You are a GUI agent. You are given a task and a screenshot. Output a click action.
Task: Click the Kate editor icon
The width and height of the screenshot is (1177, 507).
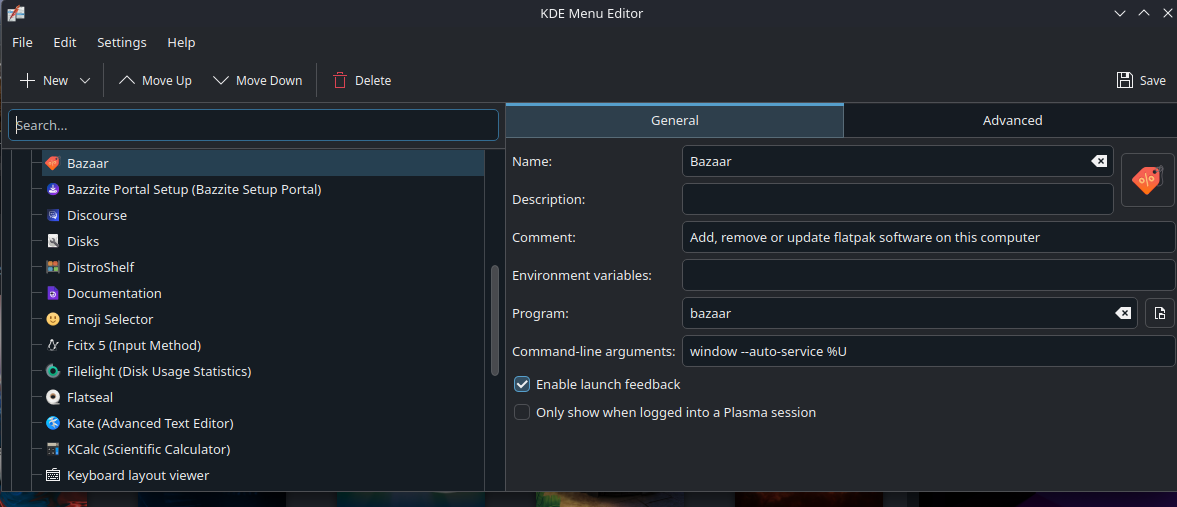point(53,424)
